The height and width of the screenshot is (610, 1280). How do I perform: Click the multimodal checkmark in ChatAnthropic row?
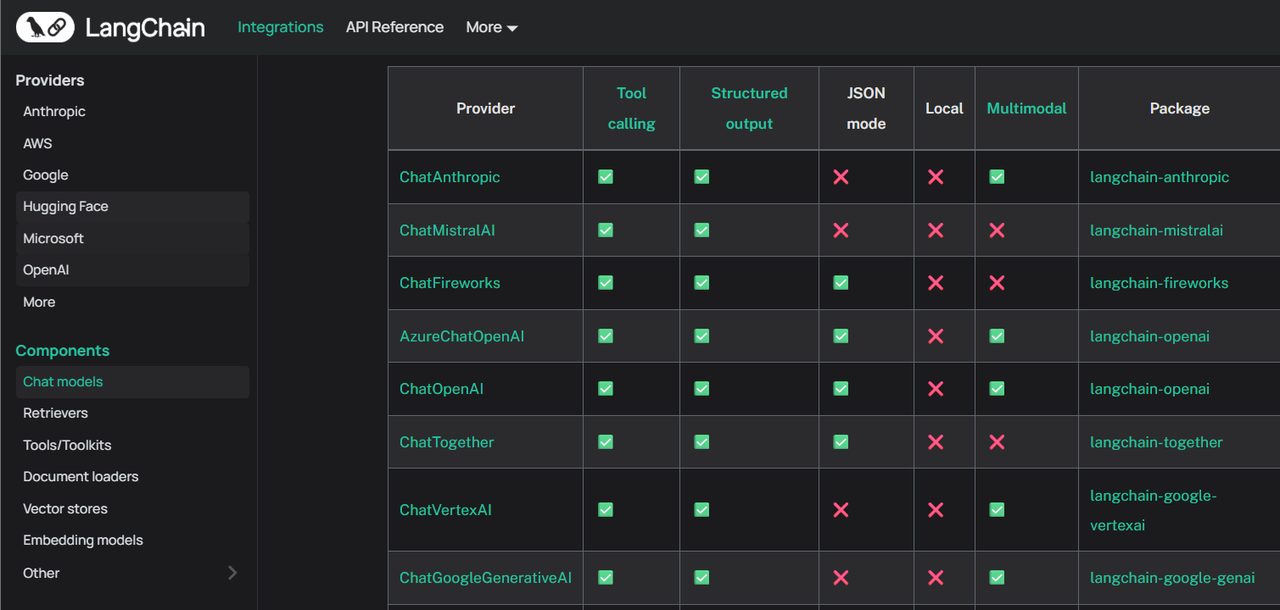click(x=997, y=177)
